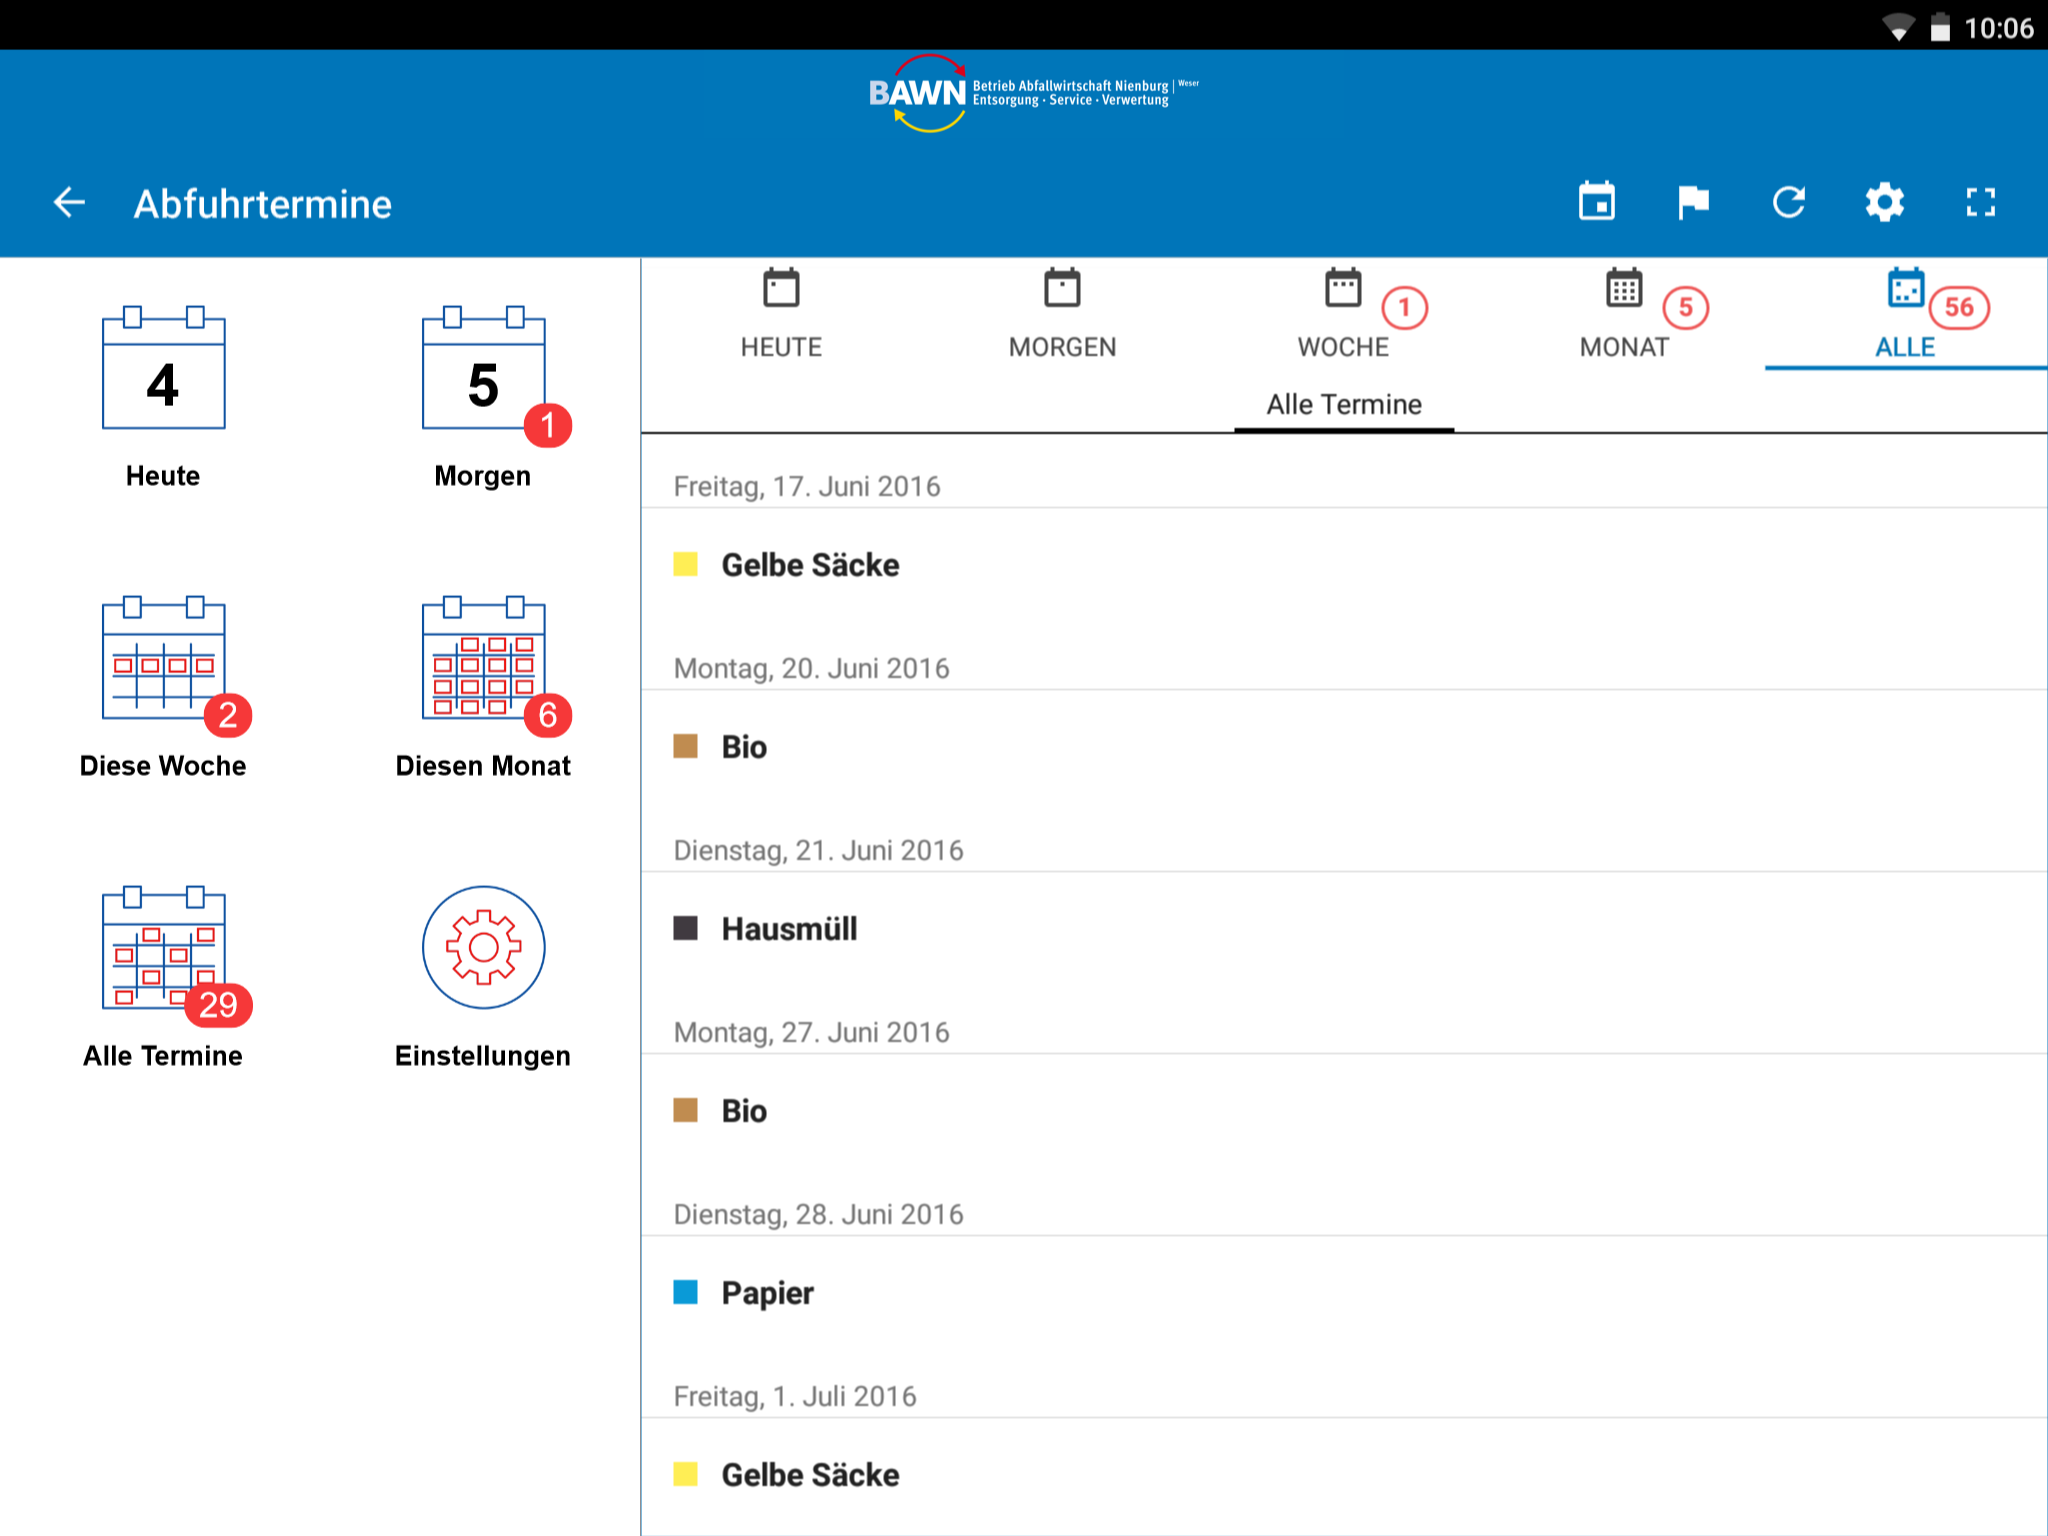Click the flag icon in the header
Viewport: 2048px width, 1536px height.
tap(1692, 203)
